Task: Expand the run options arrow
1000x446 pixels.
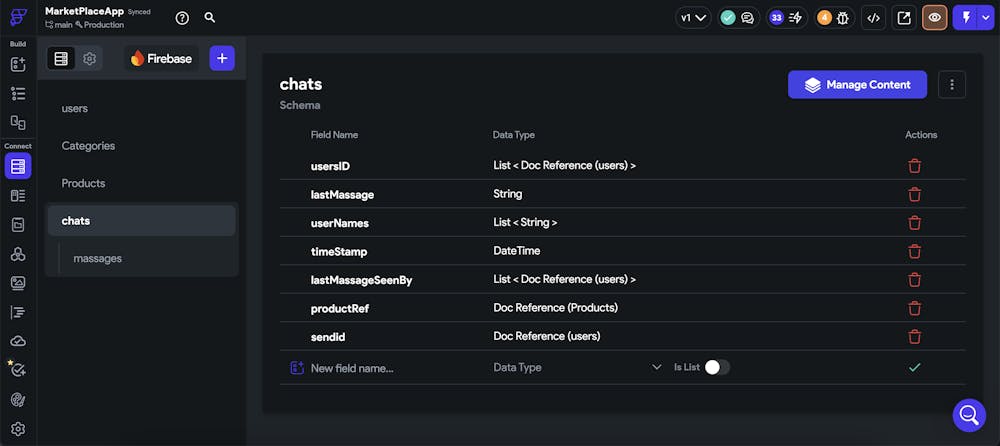Action: 987,18
